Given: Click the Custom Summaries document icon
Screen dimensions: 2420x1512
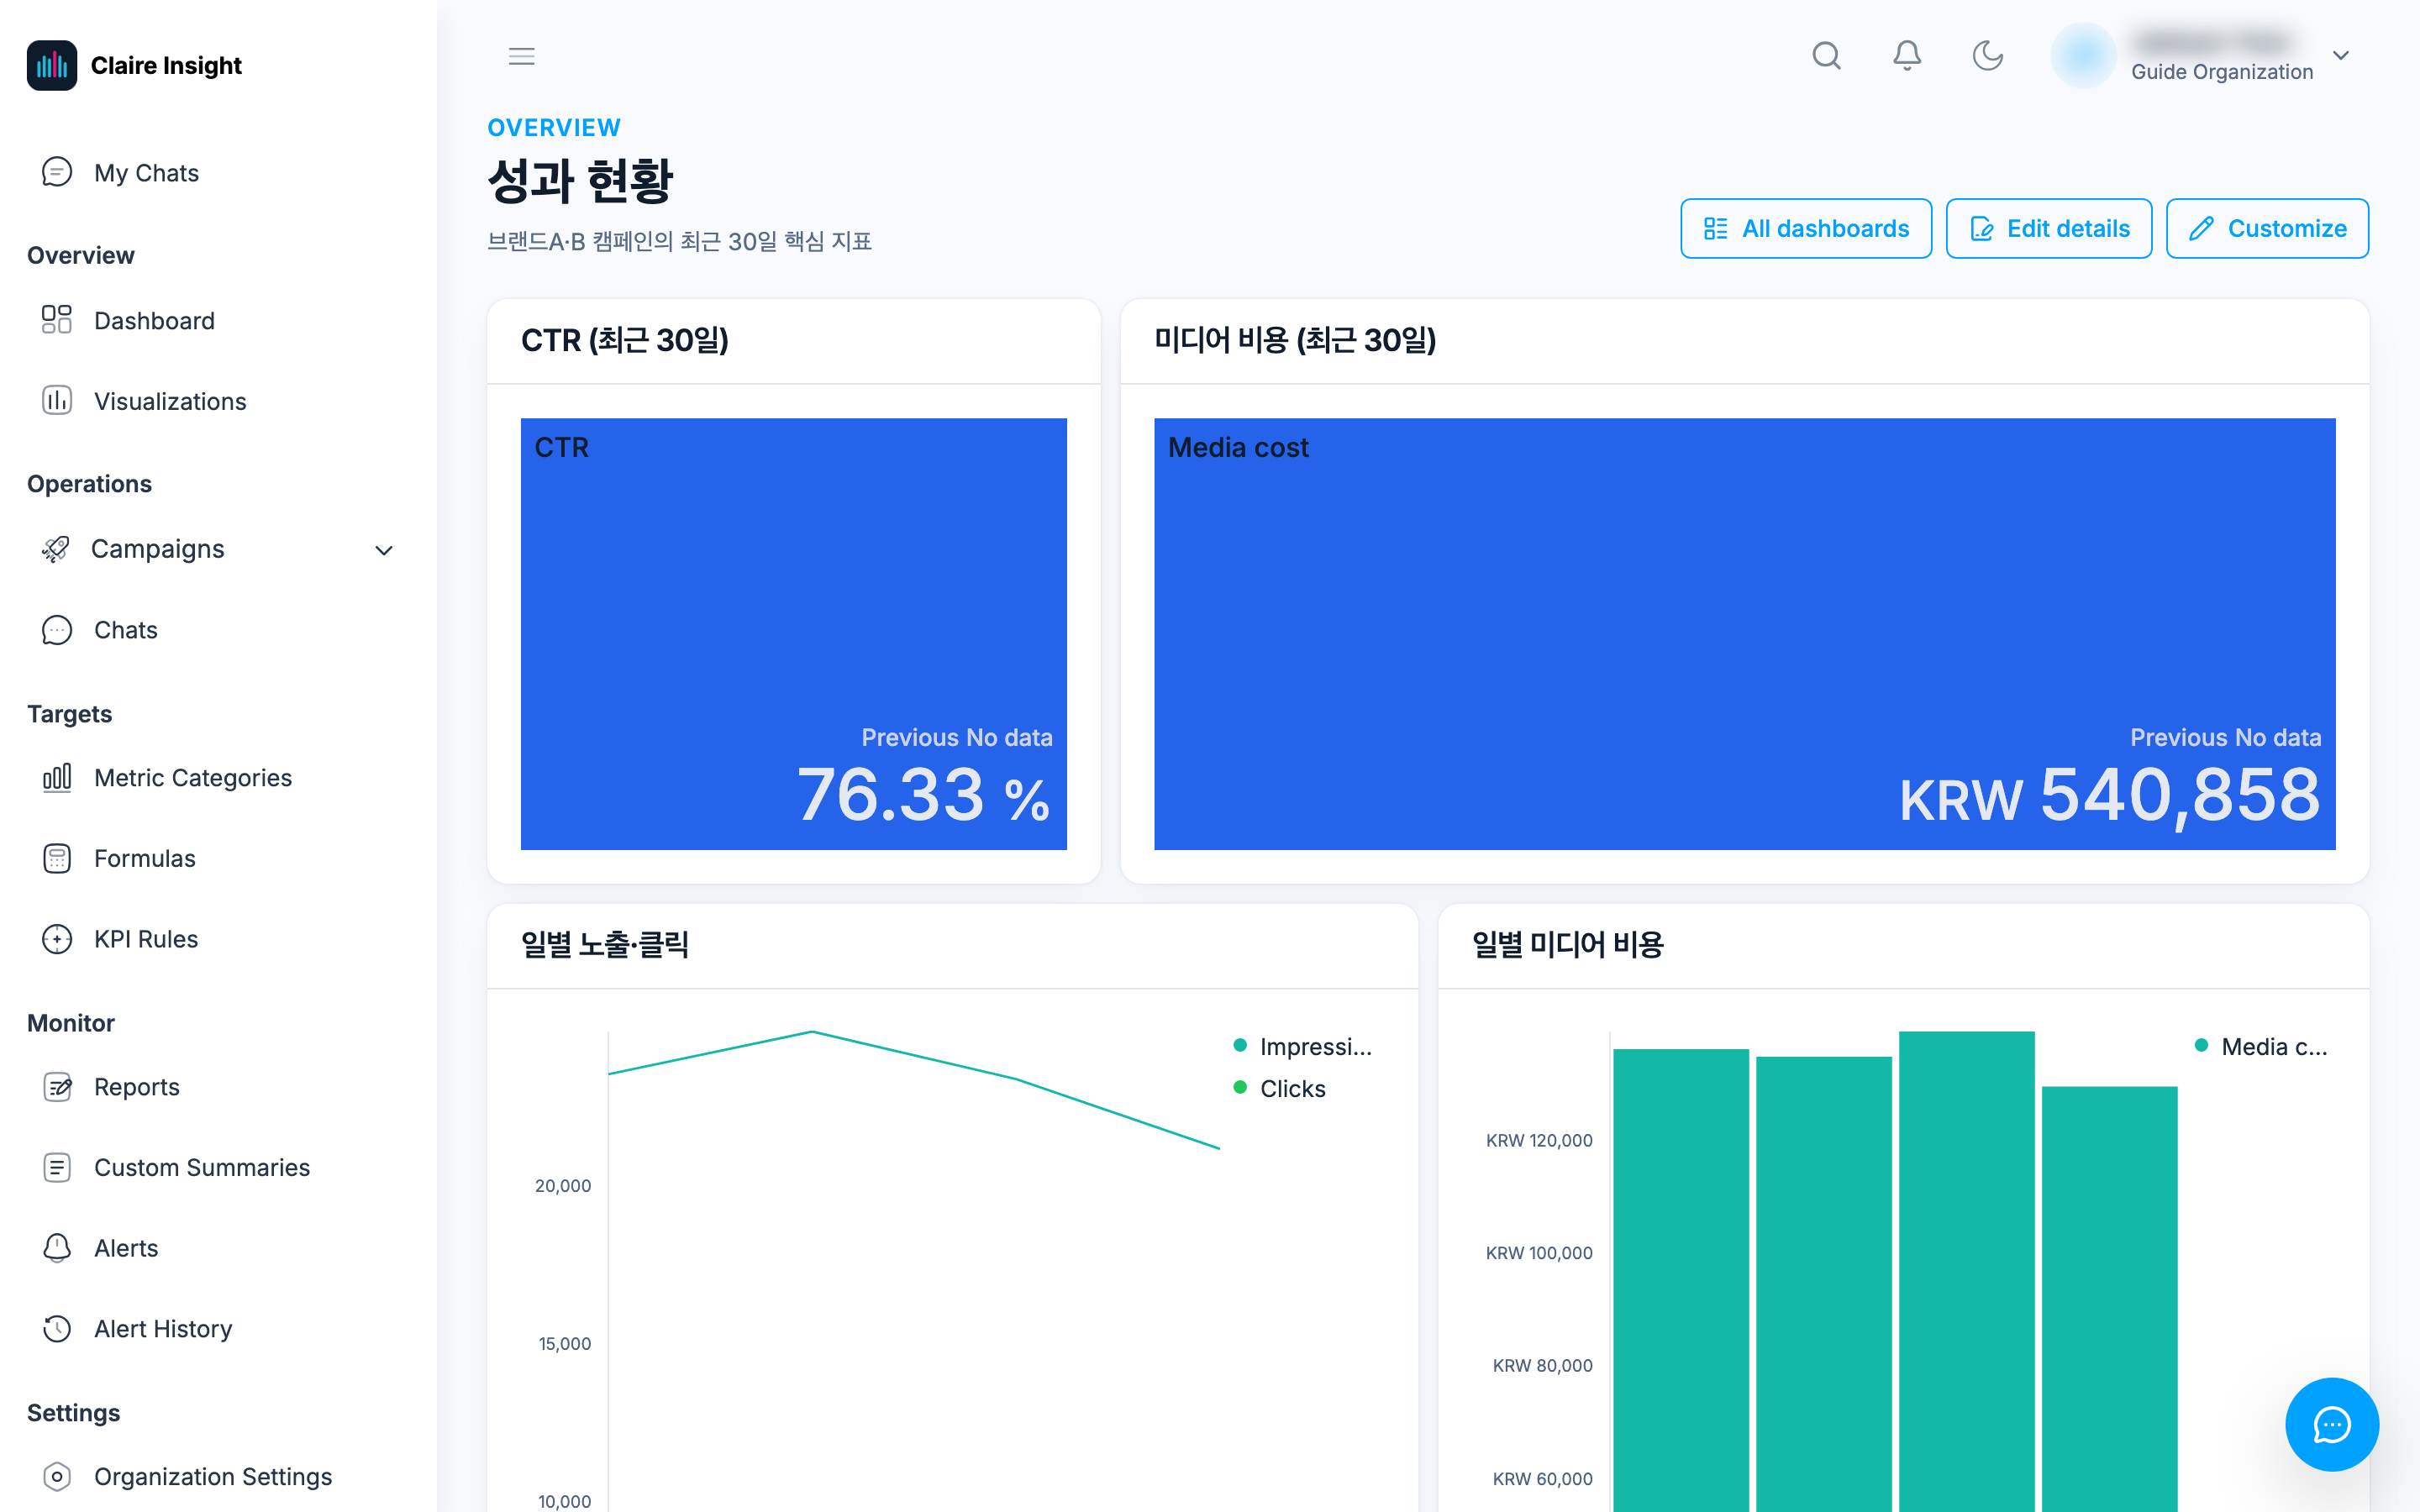Looking at the screenshot, I should coord(57,1167).
